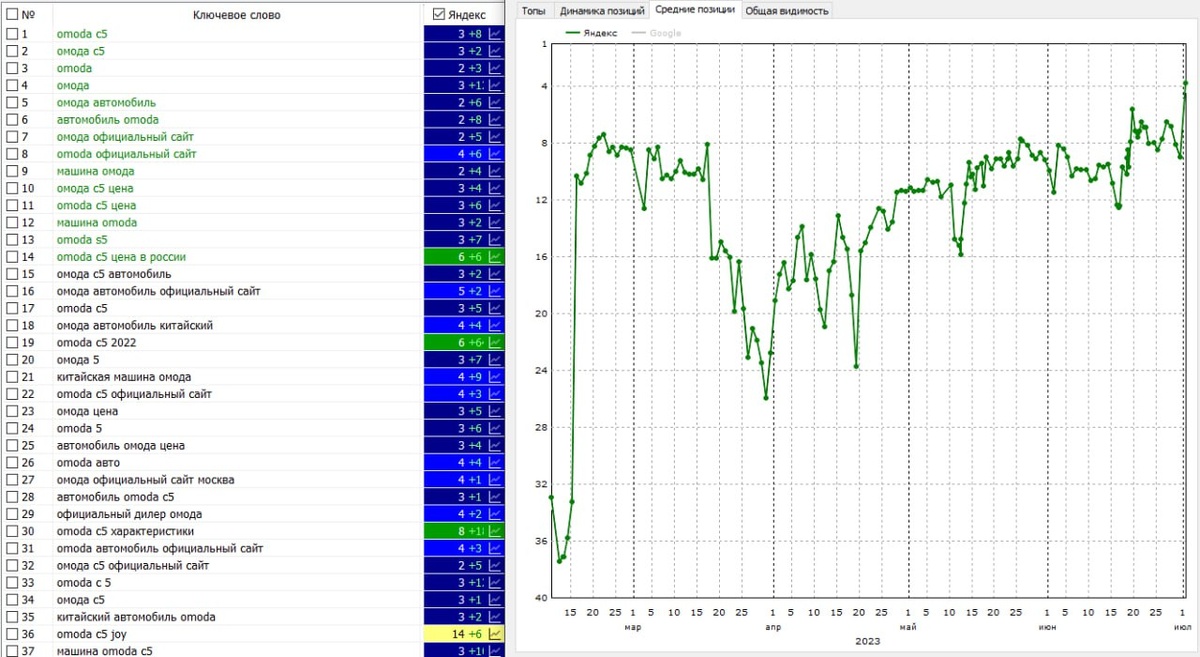Screen dimensions: 1200x657
Task: Open the Общая видимость tab
Action: [x=787, y=10]
